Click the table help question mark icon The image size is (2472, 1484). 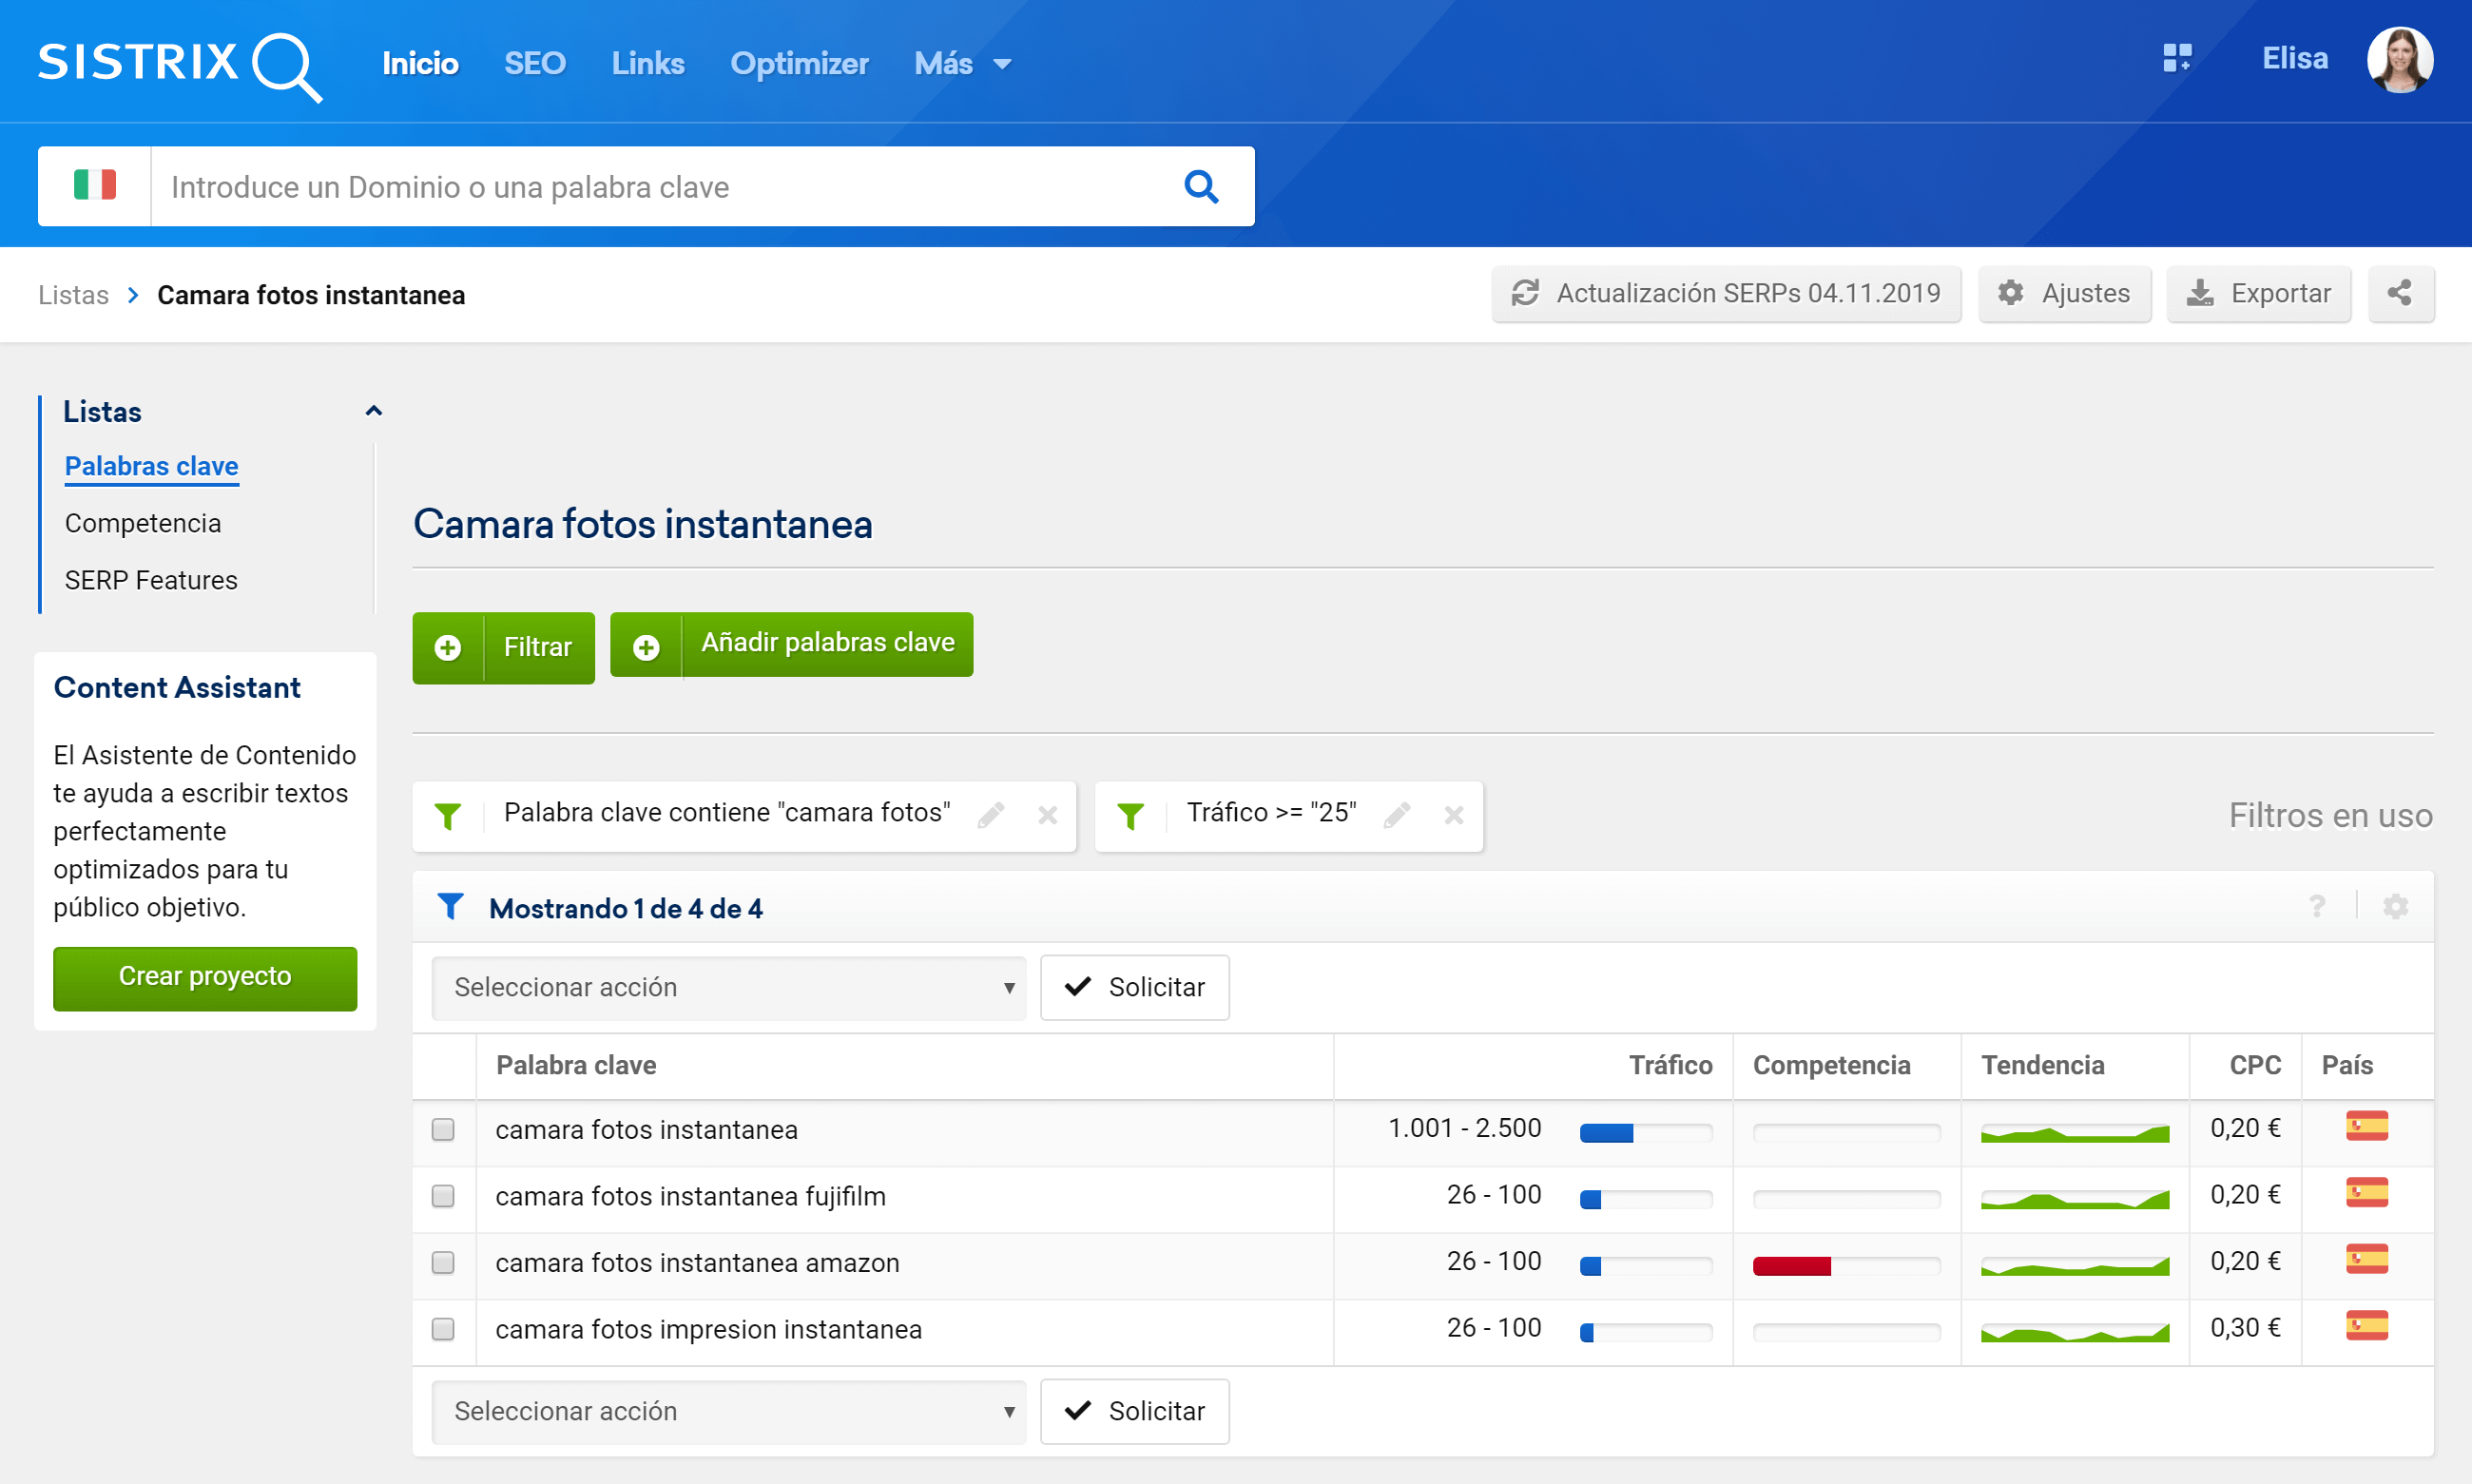tap(2317, 906)
